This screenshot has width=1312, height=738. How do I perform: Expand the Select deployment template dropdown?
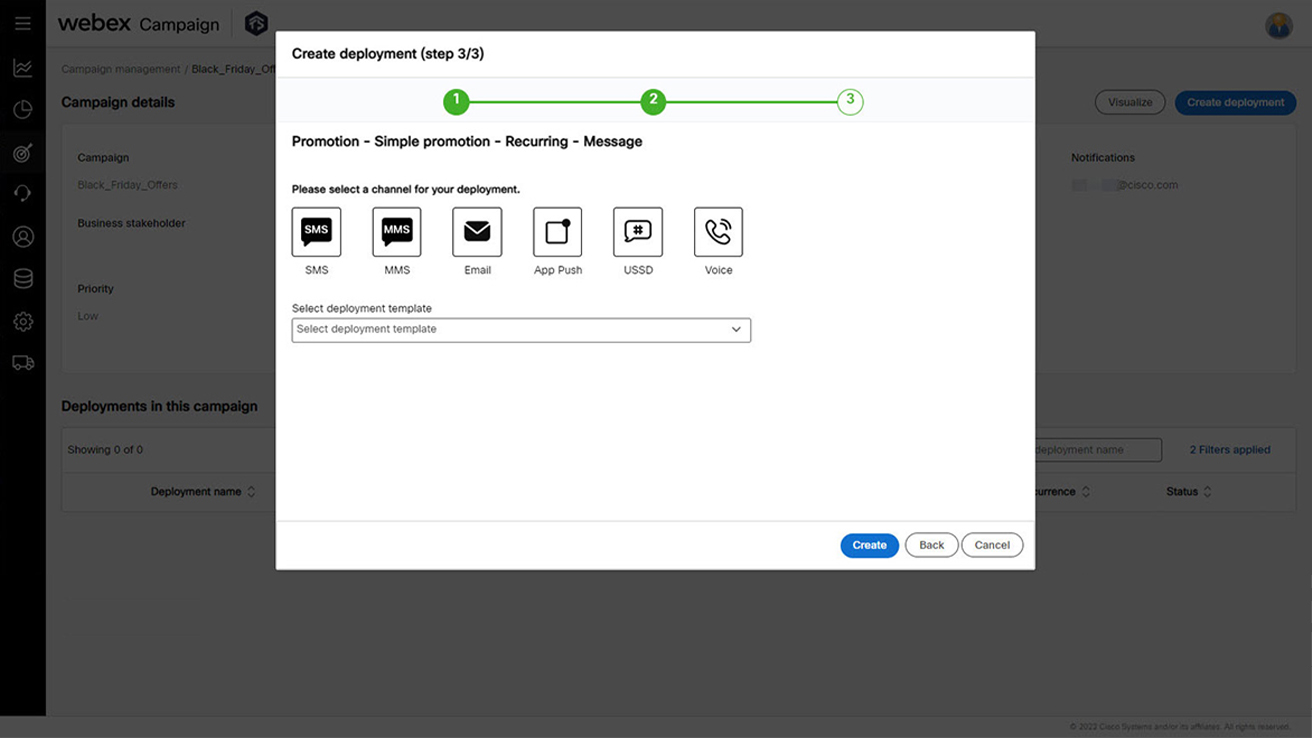(x=521, y=330)
